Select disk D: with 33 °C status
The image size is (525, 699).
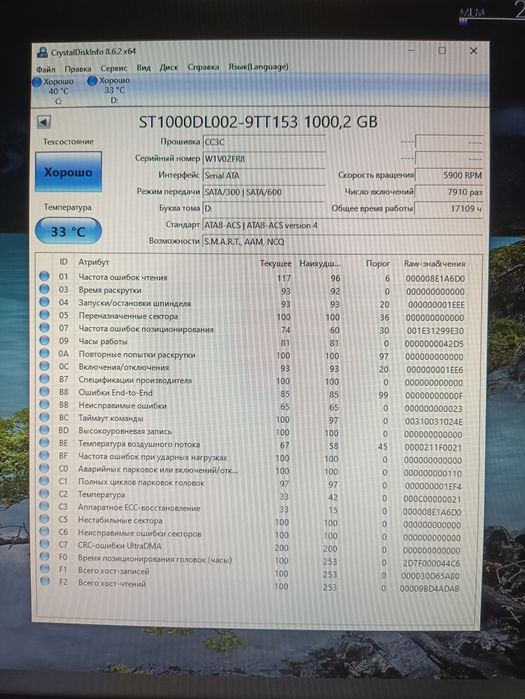pos(110,90)
